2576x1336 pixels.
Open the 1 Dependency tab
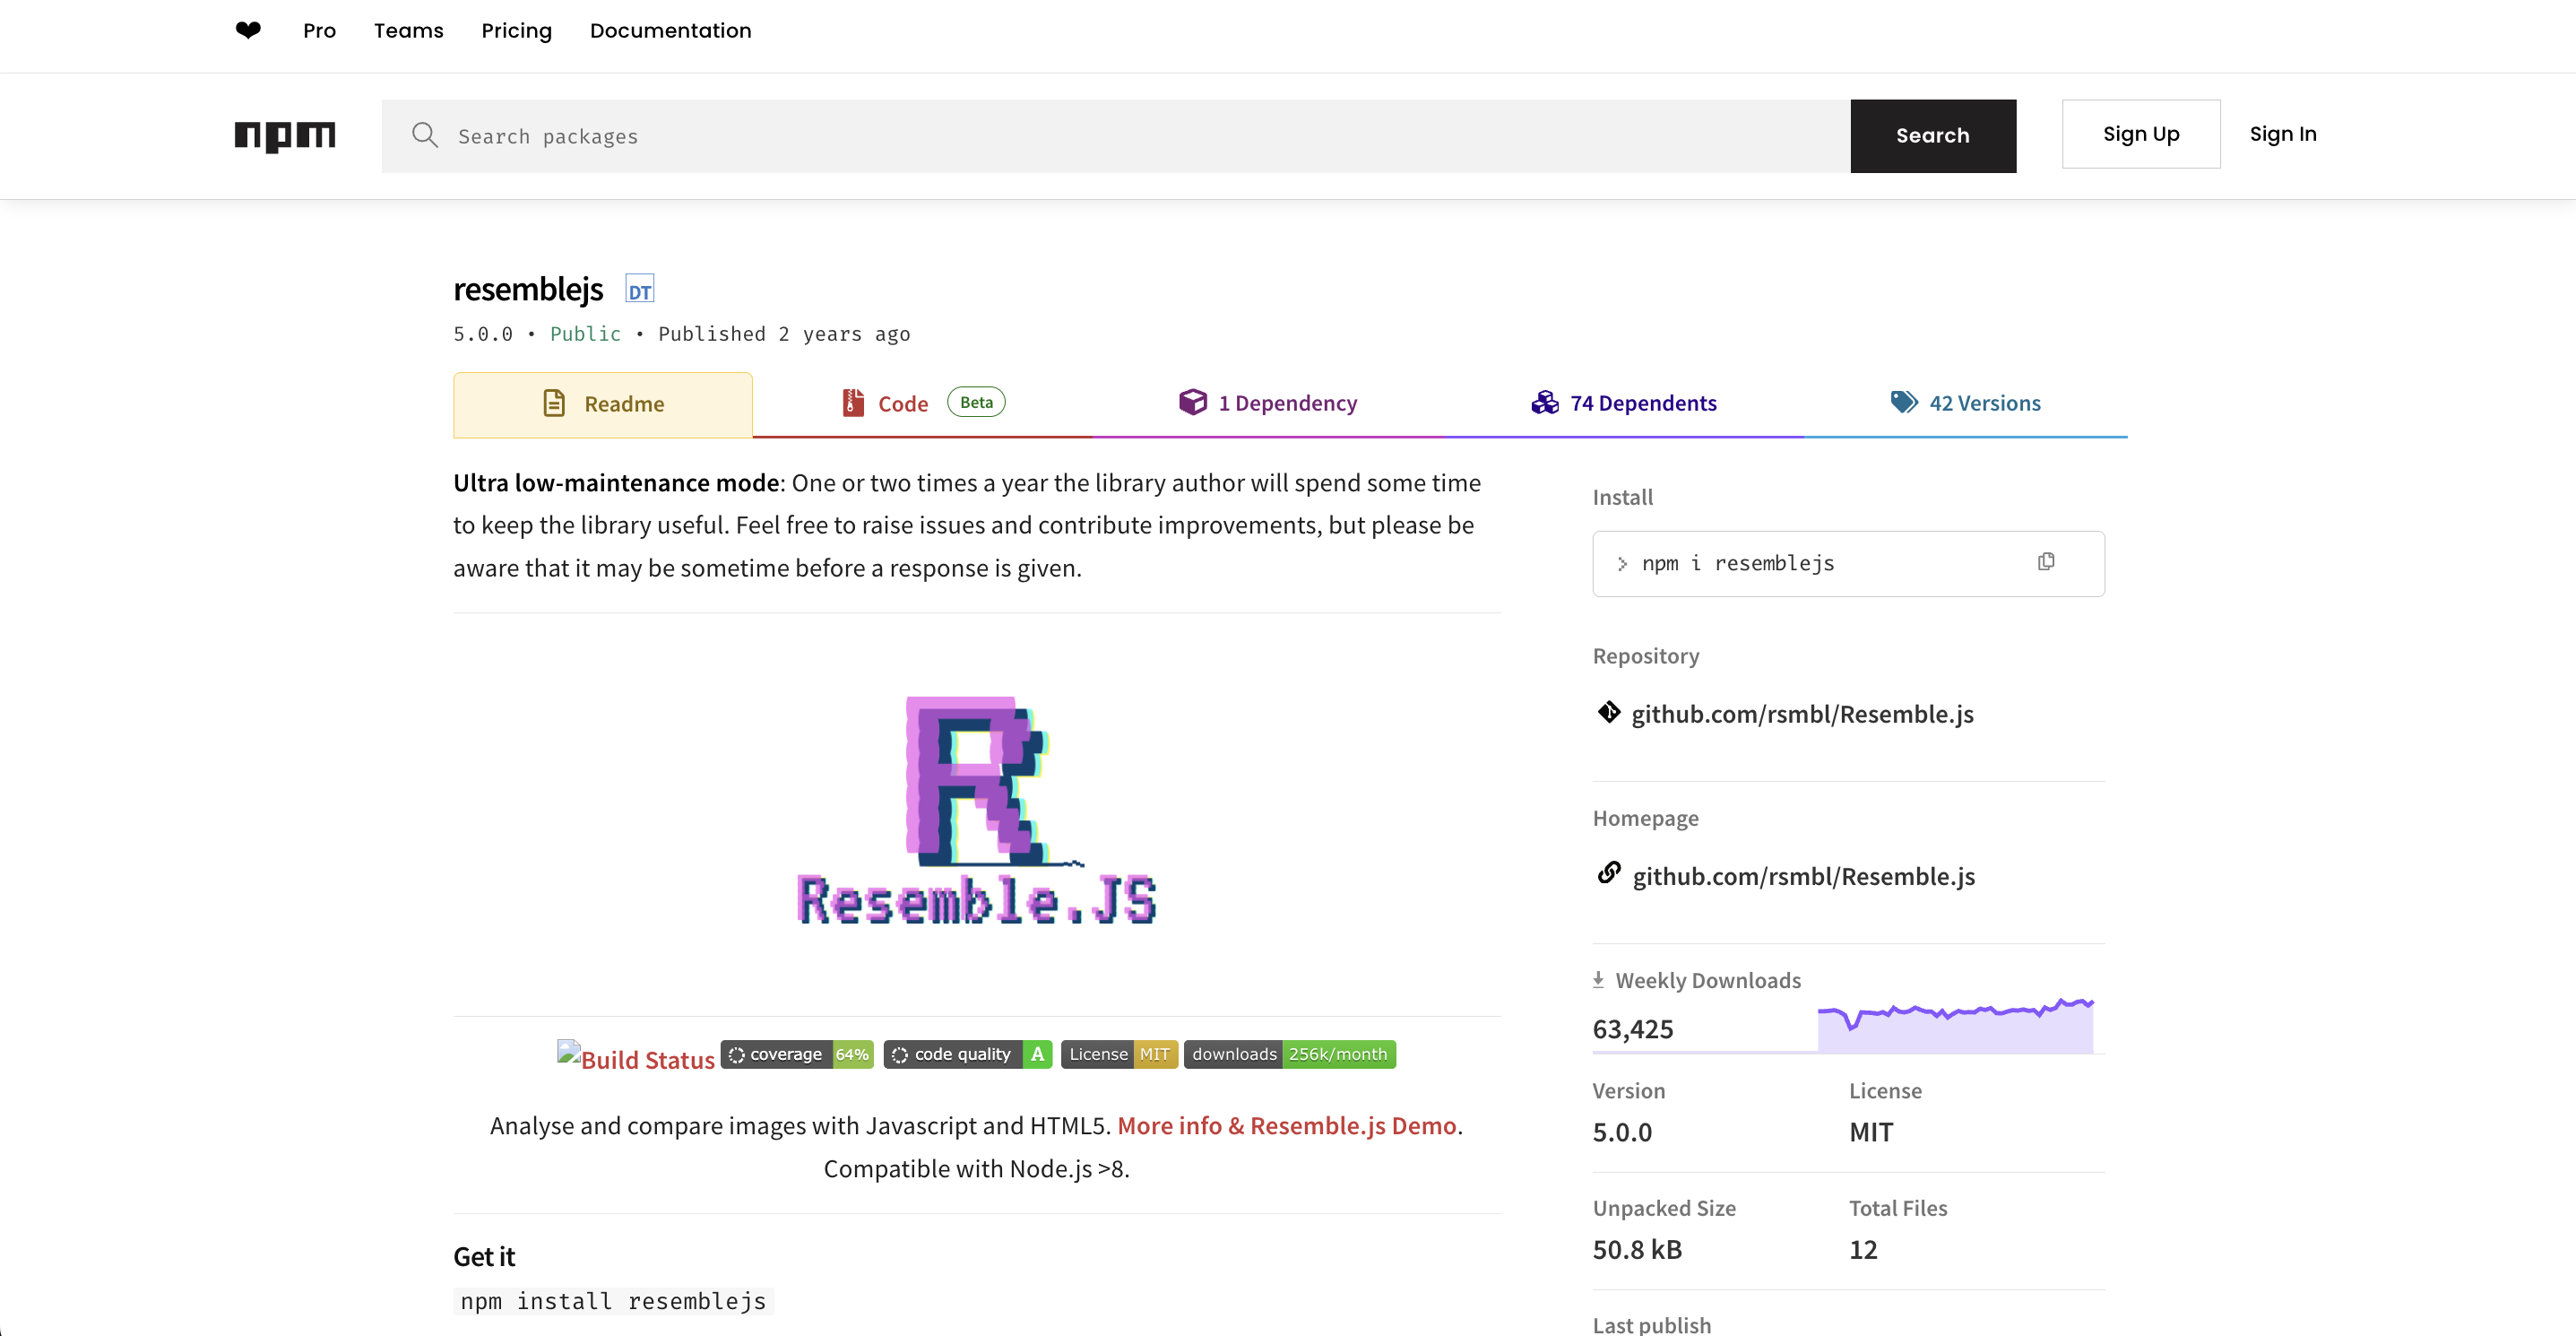(1268, 403)
